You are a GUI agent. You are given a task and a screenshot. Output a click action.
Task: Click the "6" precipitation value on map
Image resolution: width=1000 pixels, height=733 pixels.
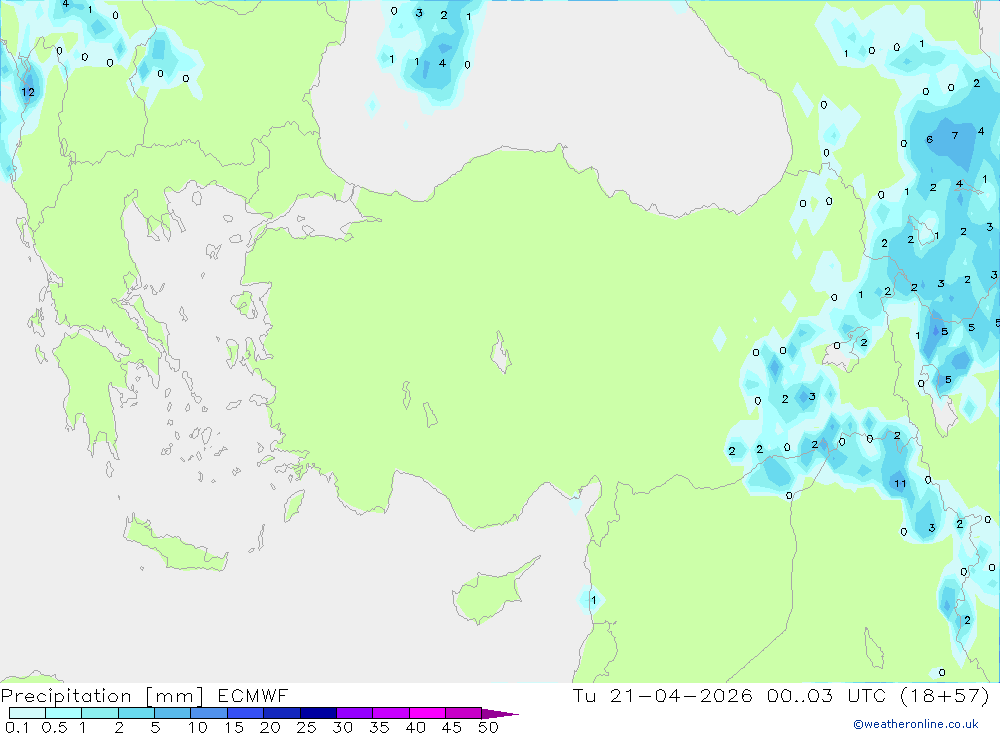point(929,139)
